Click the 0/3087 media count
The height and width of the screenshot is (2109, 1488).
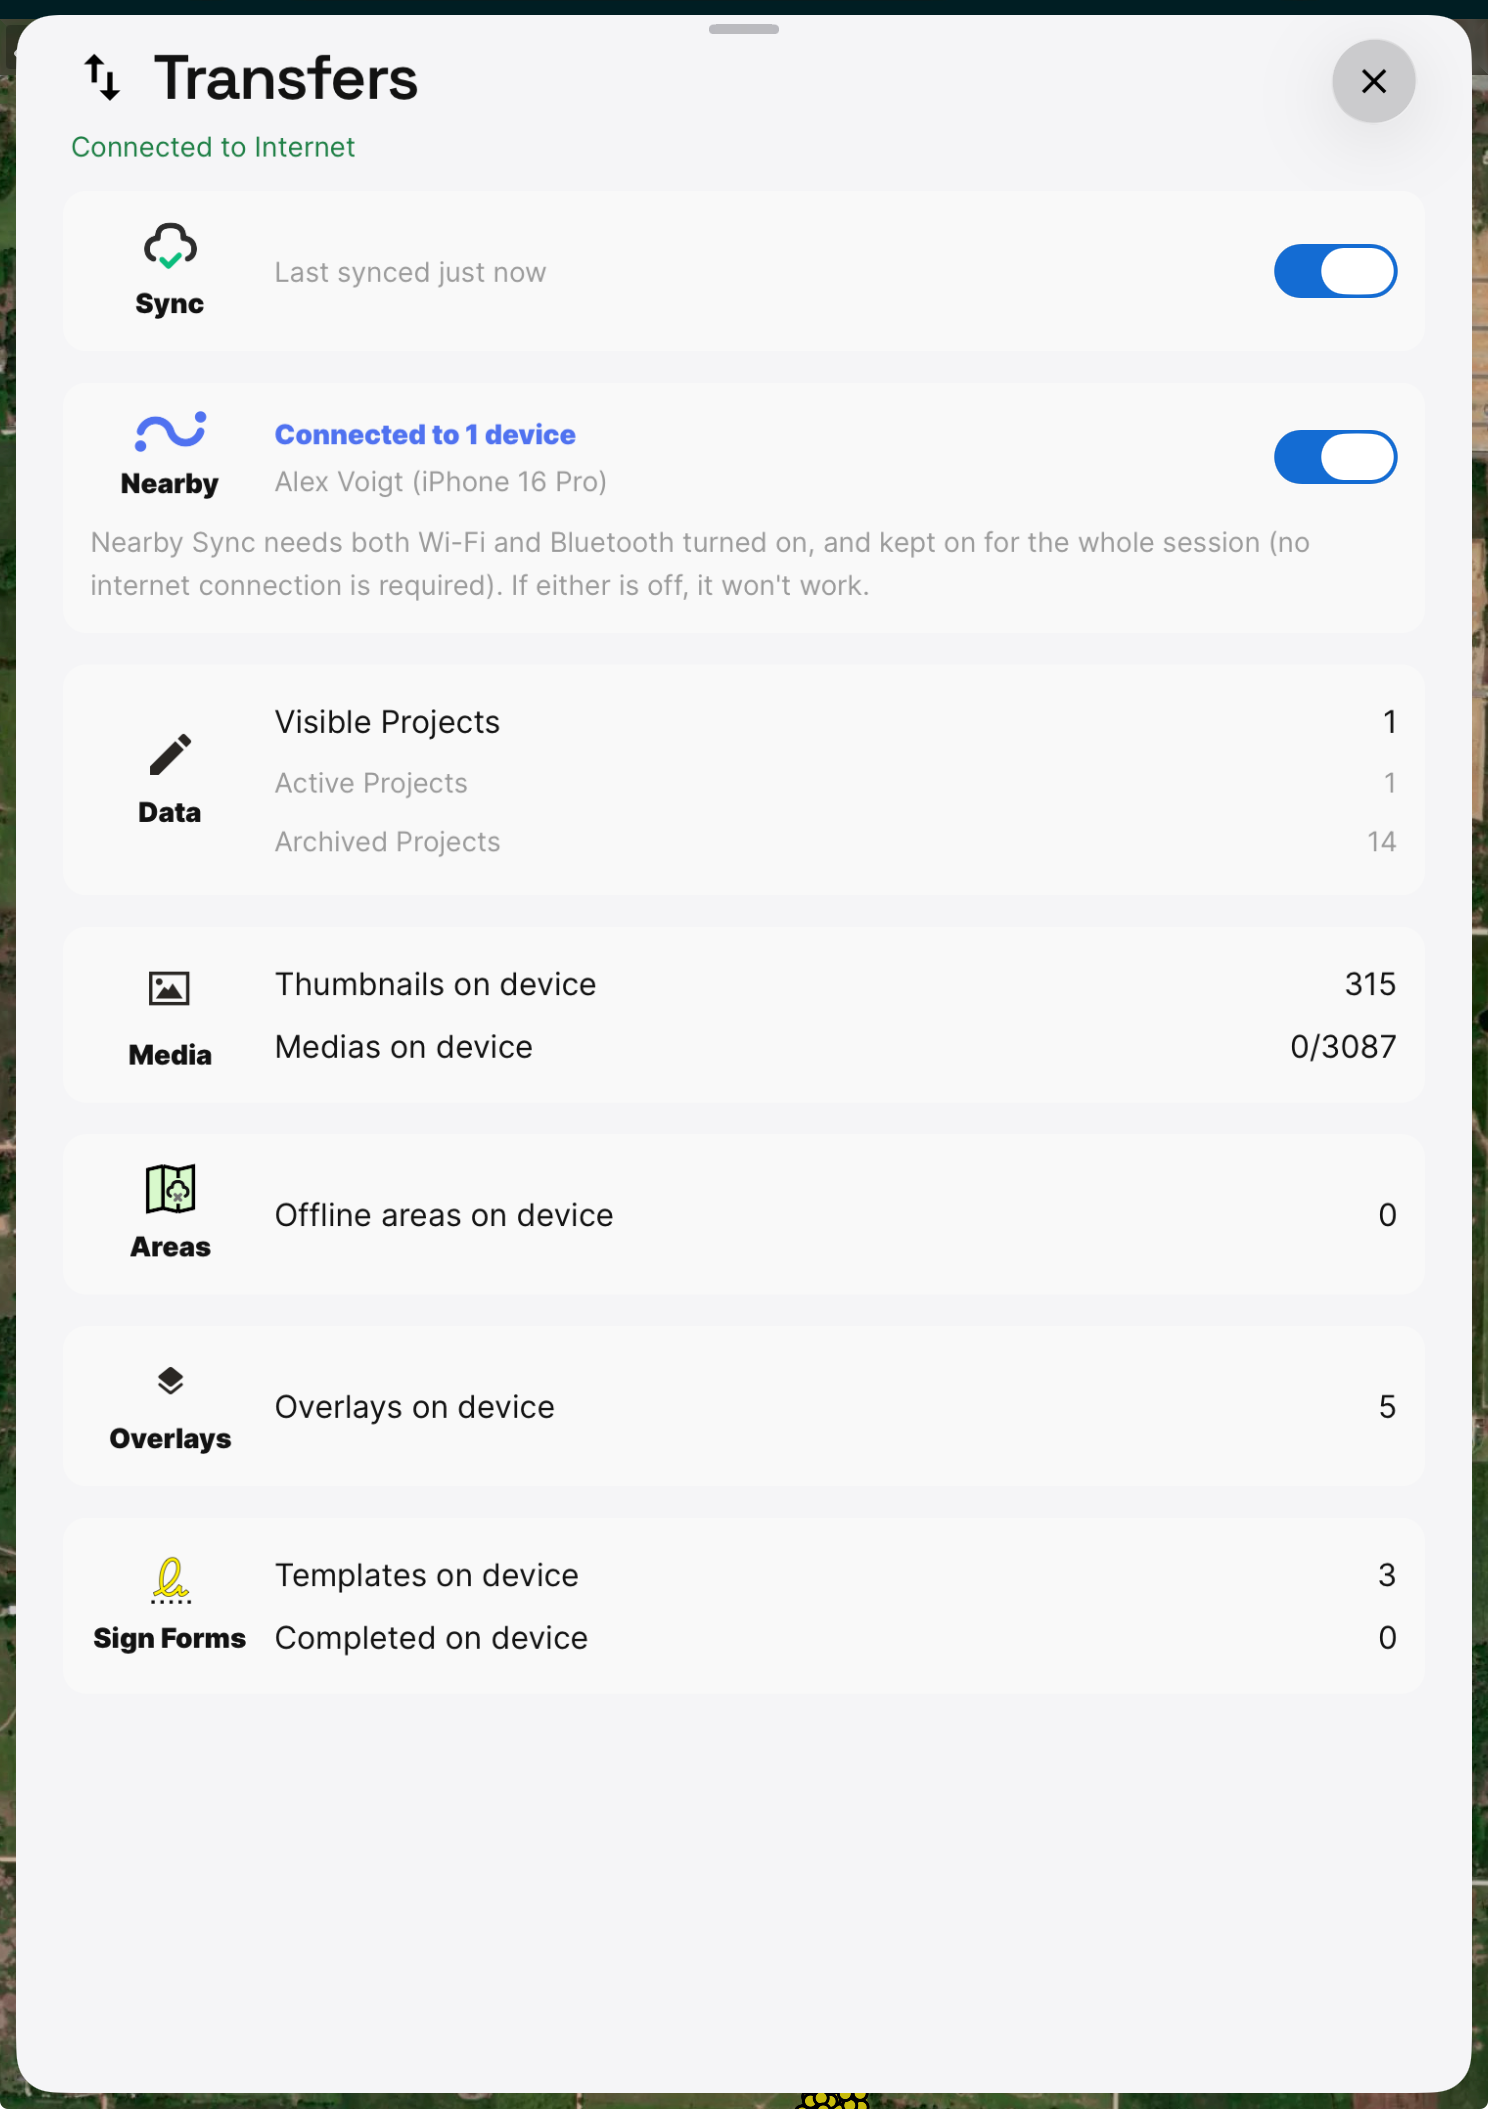1343,1047
